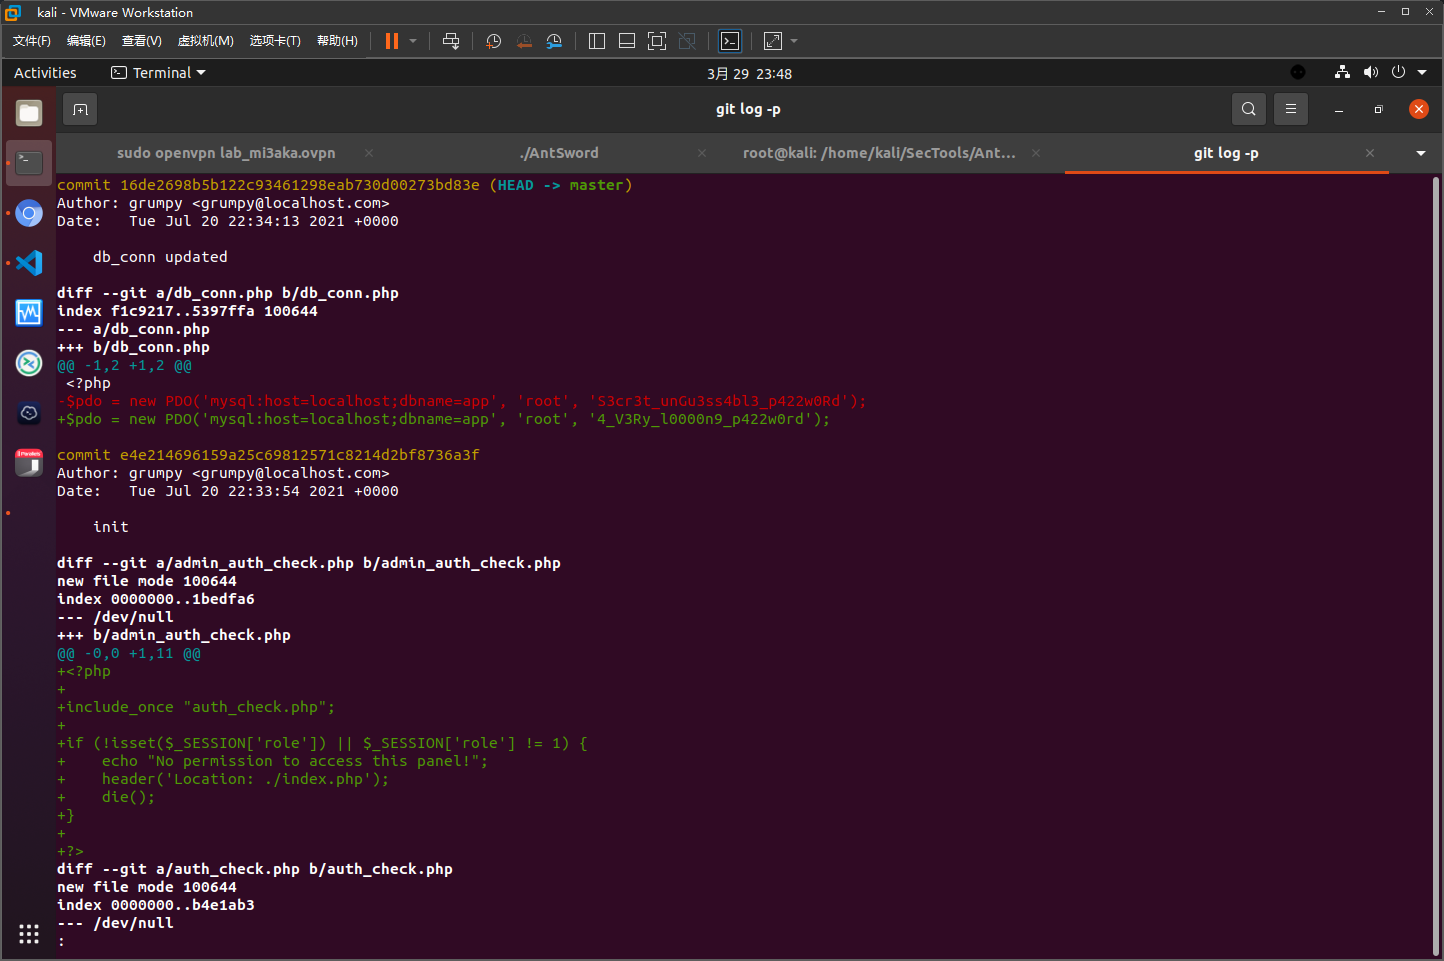Click revert to snapshot icon
Viewport: 1444px width, 961px height.
[x=524, y=41]
